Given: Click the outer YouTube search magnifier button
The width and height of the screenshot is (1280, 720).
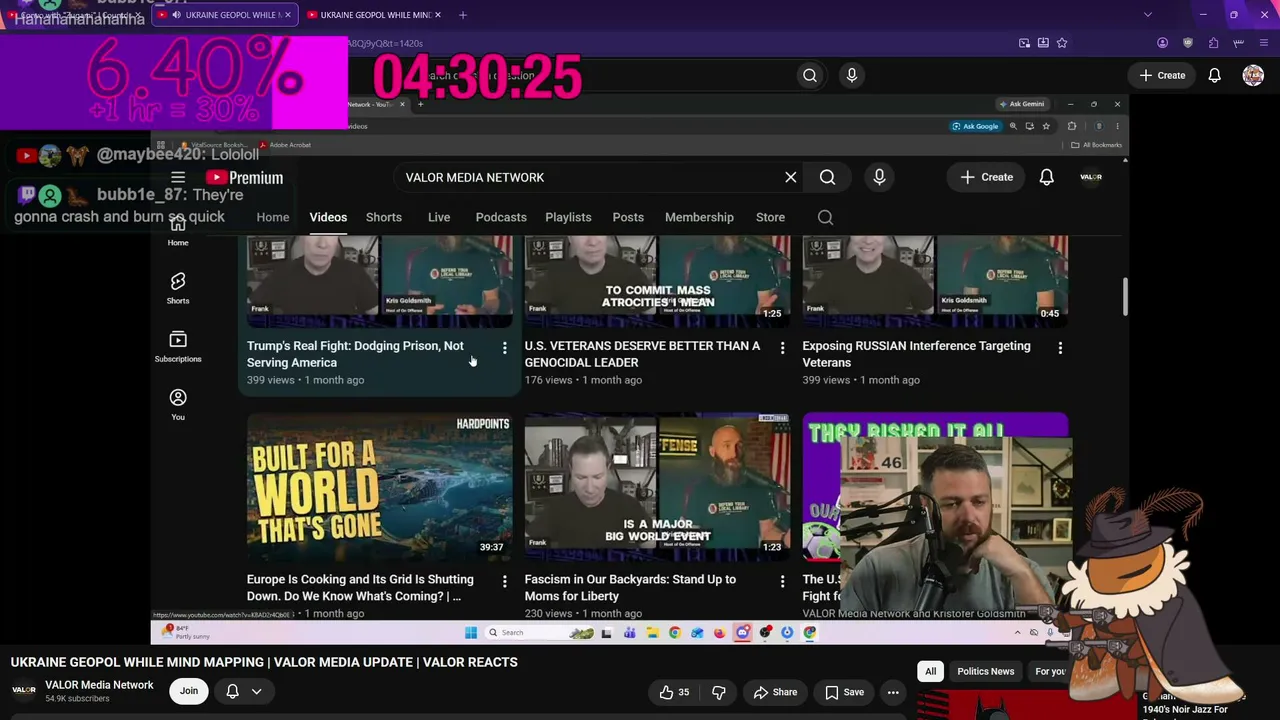Looking at the screenshot, I should pyautogui.click(x=810, y=75).
